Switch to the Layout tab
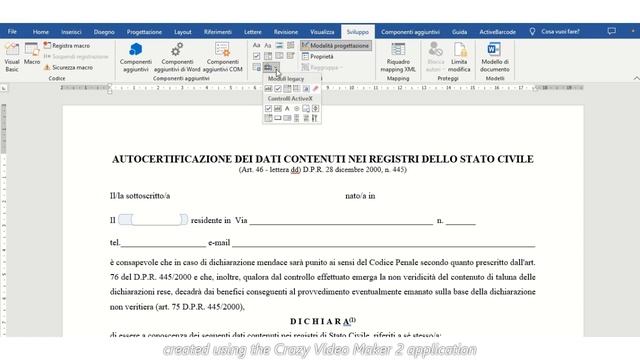 coord(182,31)
